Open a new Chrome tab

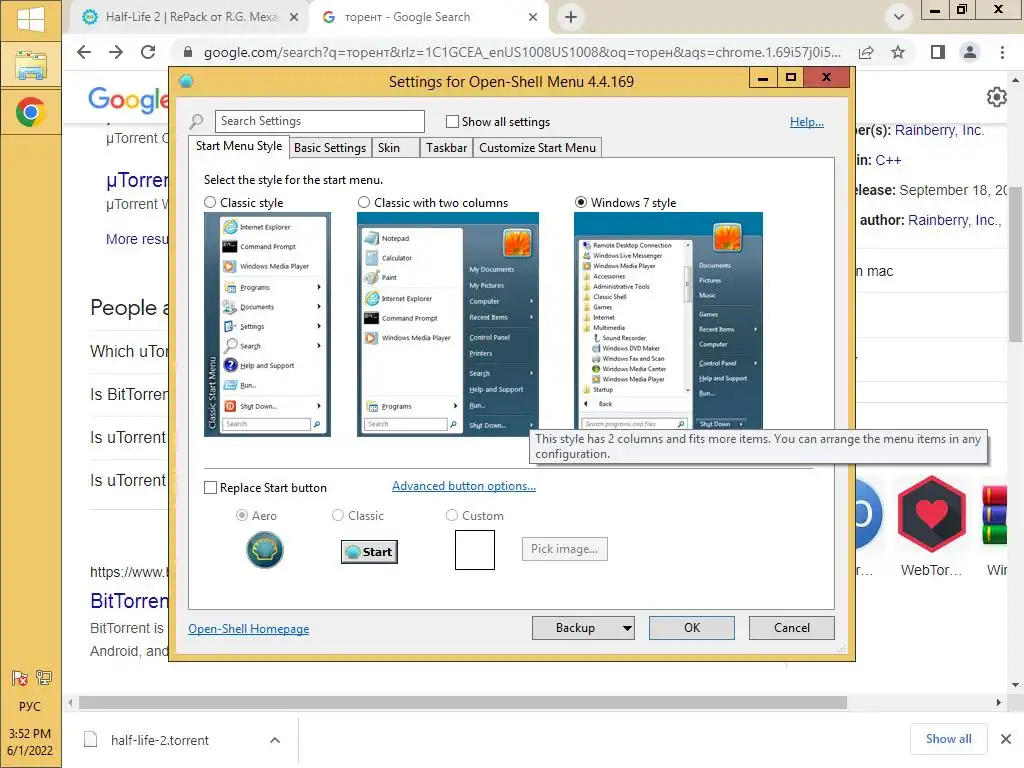[571, 17]
